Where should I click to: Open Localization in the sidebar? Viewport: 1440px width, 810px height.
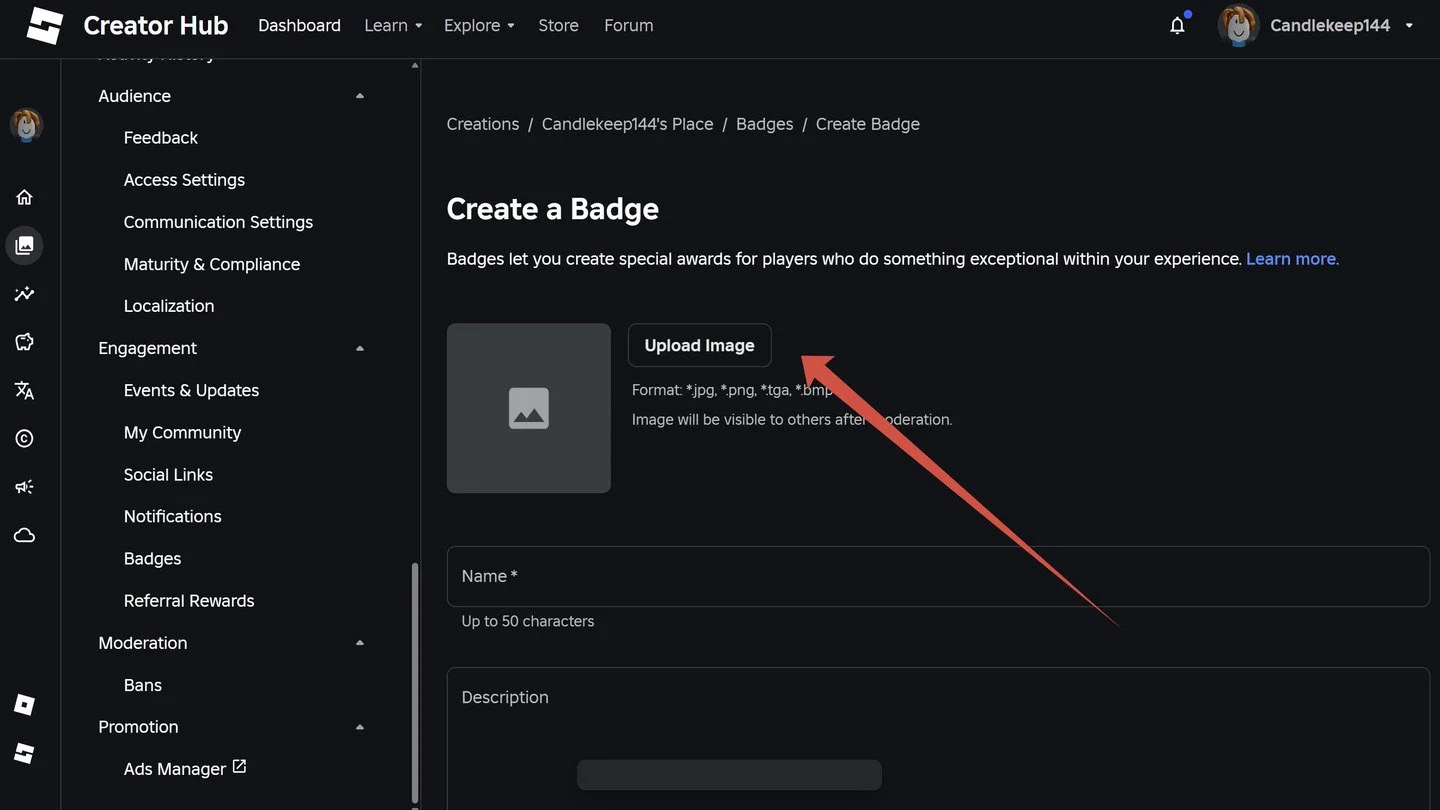coord(169,306)
